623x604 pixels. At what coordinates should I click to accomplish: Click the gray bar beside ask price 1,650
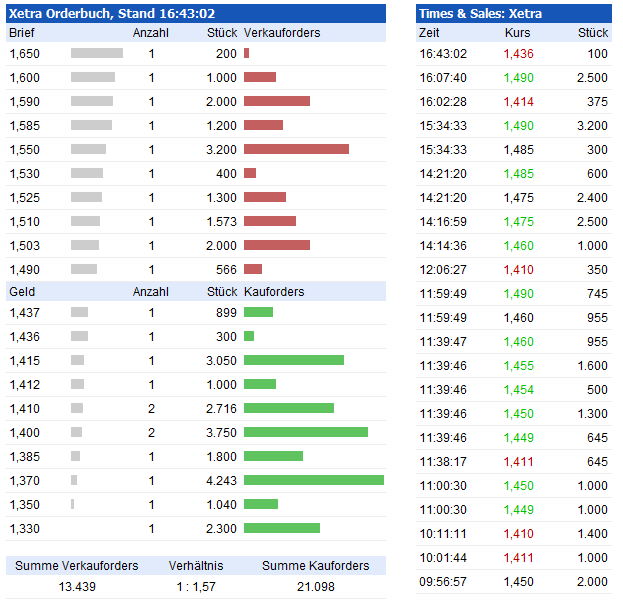pos(96,53)
